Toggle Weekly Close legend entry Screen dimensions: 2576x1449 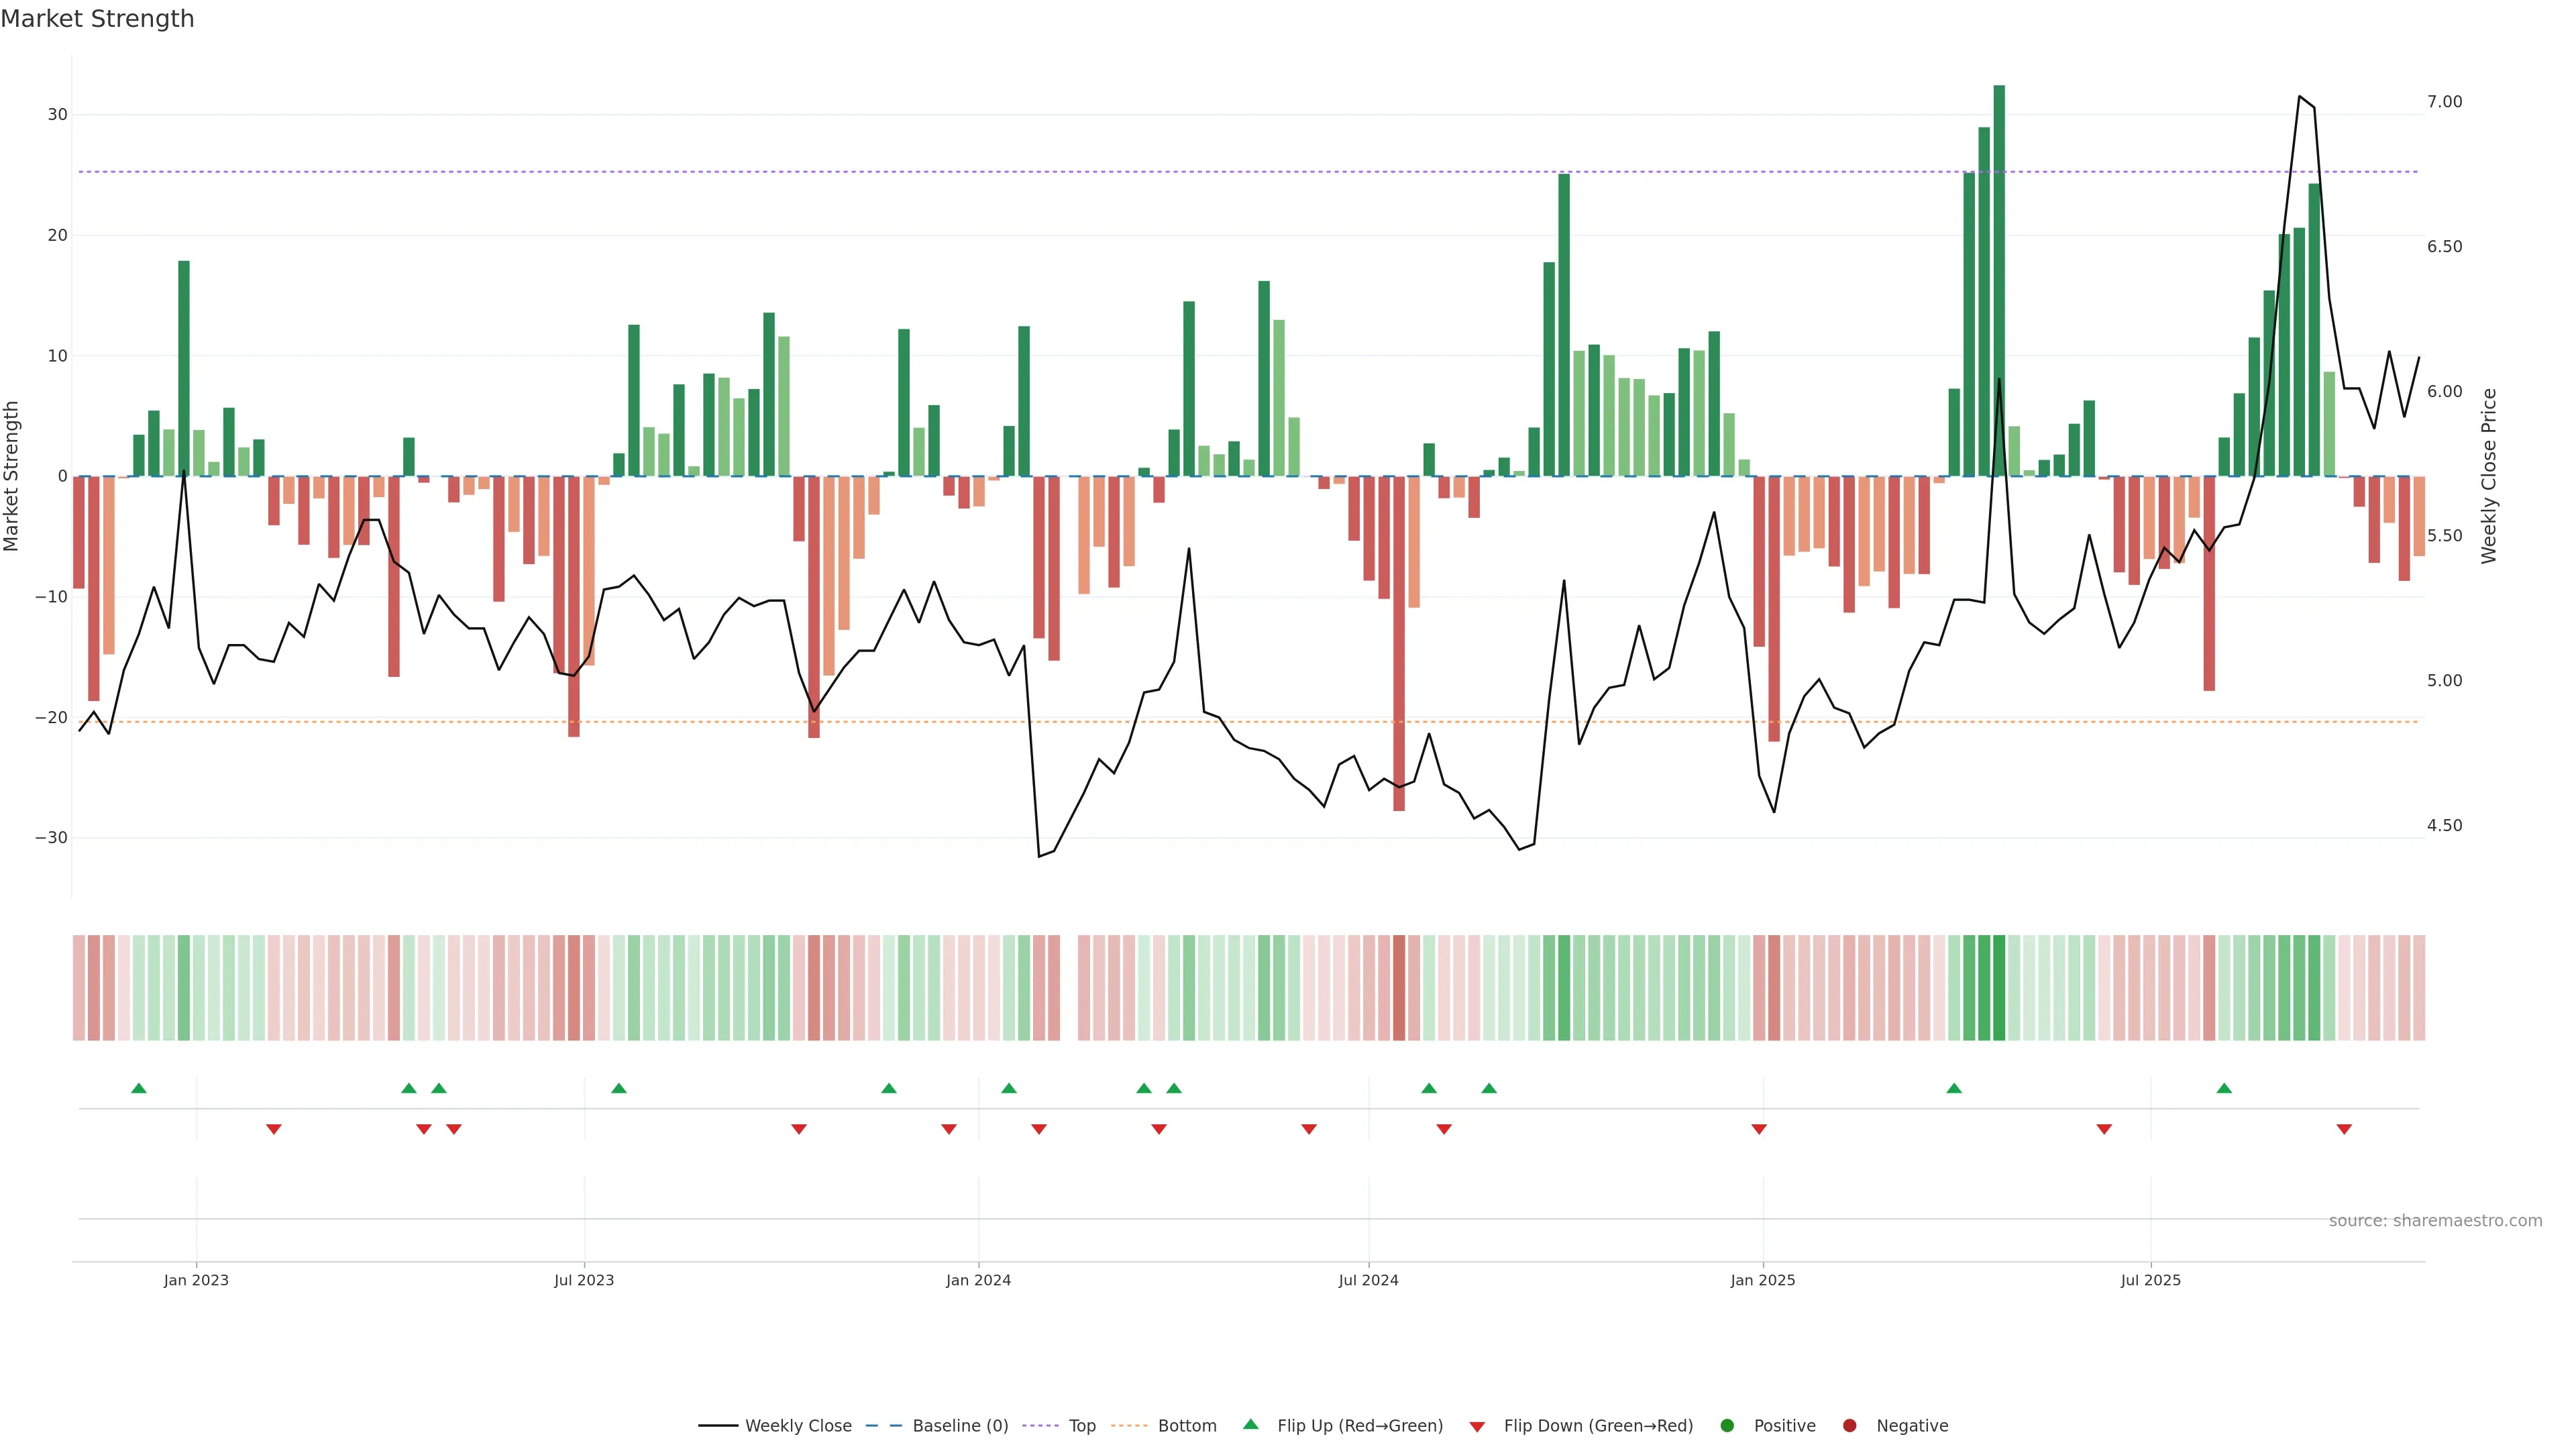797,1426
